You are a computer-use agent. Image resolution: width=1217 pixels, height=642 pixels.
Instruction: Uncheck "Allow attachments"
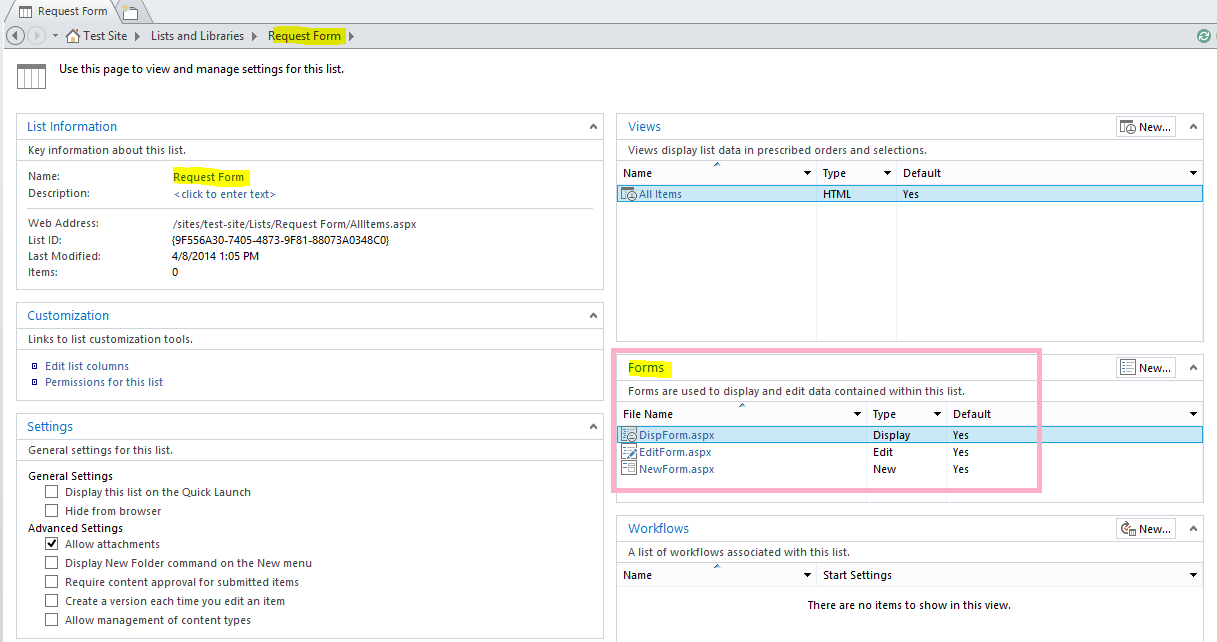(x=51, y=544)
